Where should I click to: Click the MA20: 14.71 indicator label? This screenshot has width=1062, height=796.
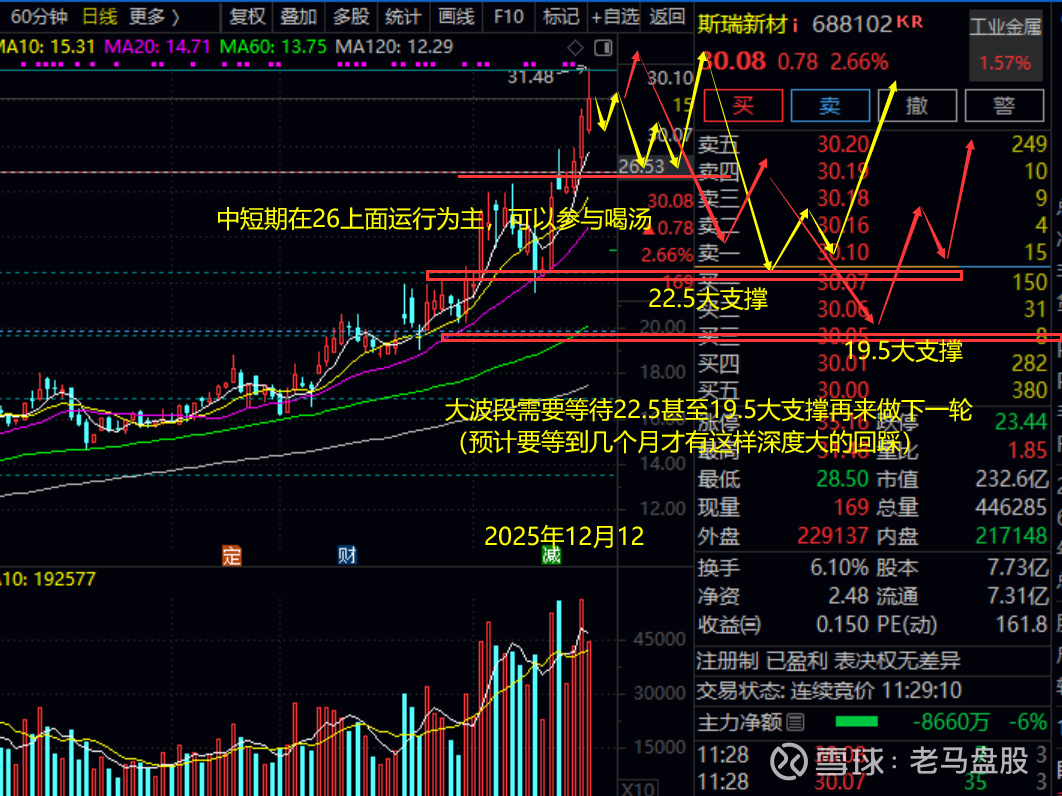[x=157, y=47]
